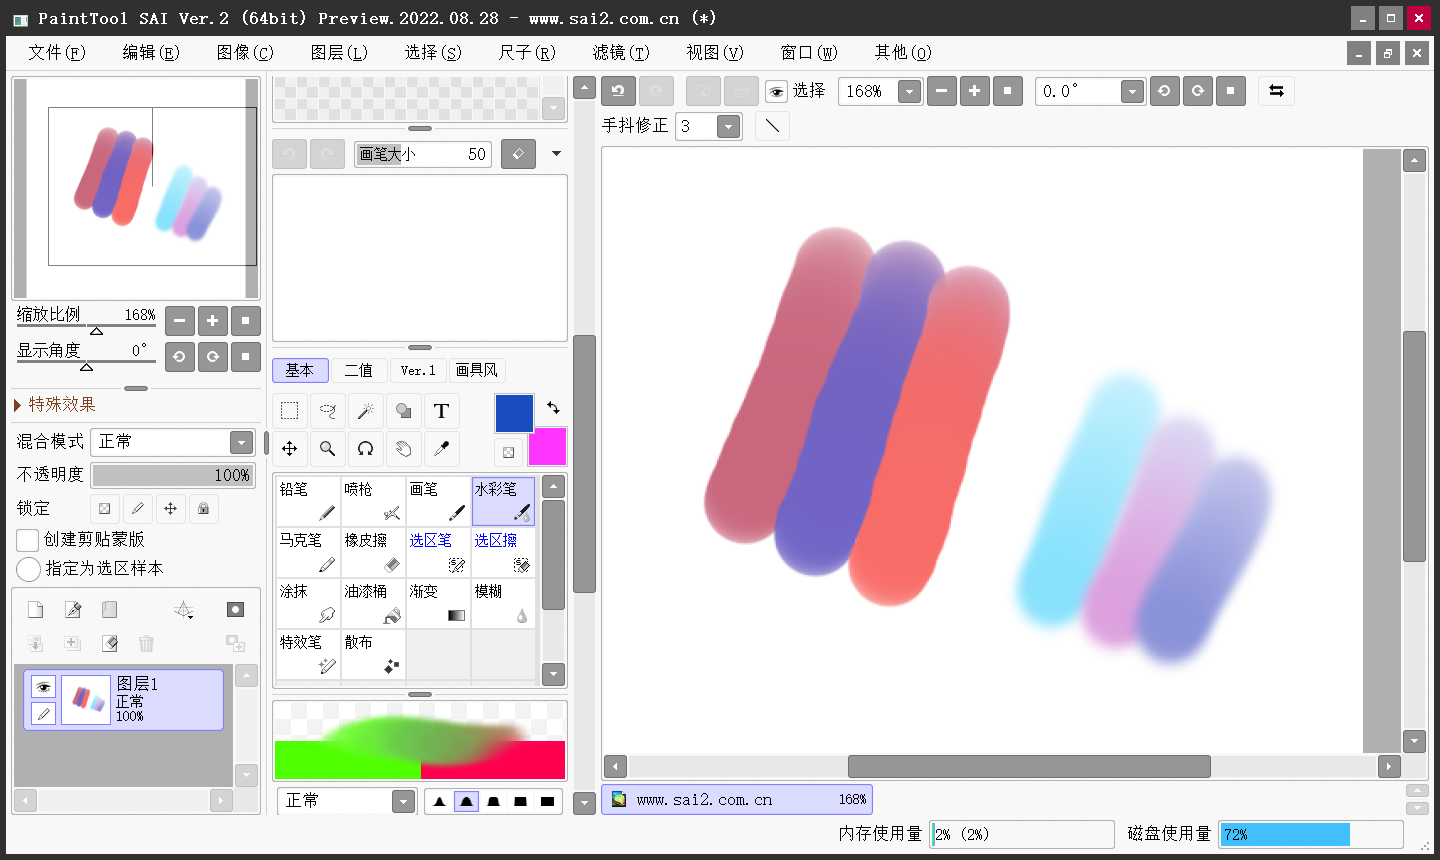Reset canvas rotation in top toolbar
The width and height of the screenshot is (1440, 860).
tap(1230, 91)
